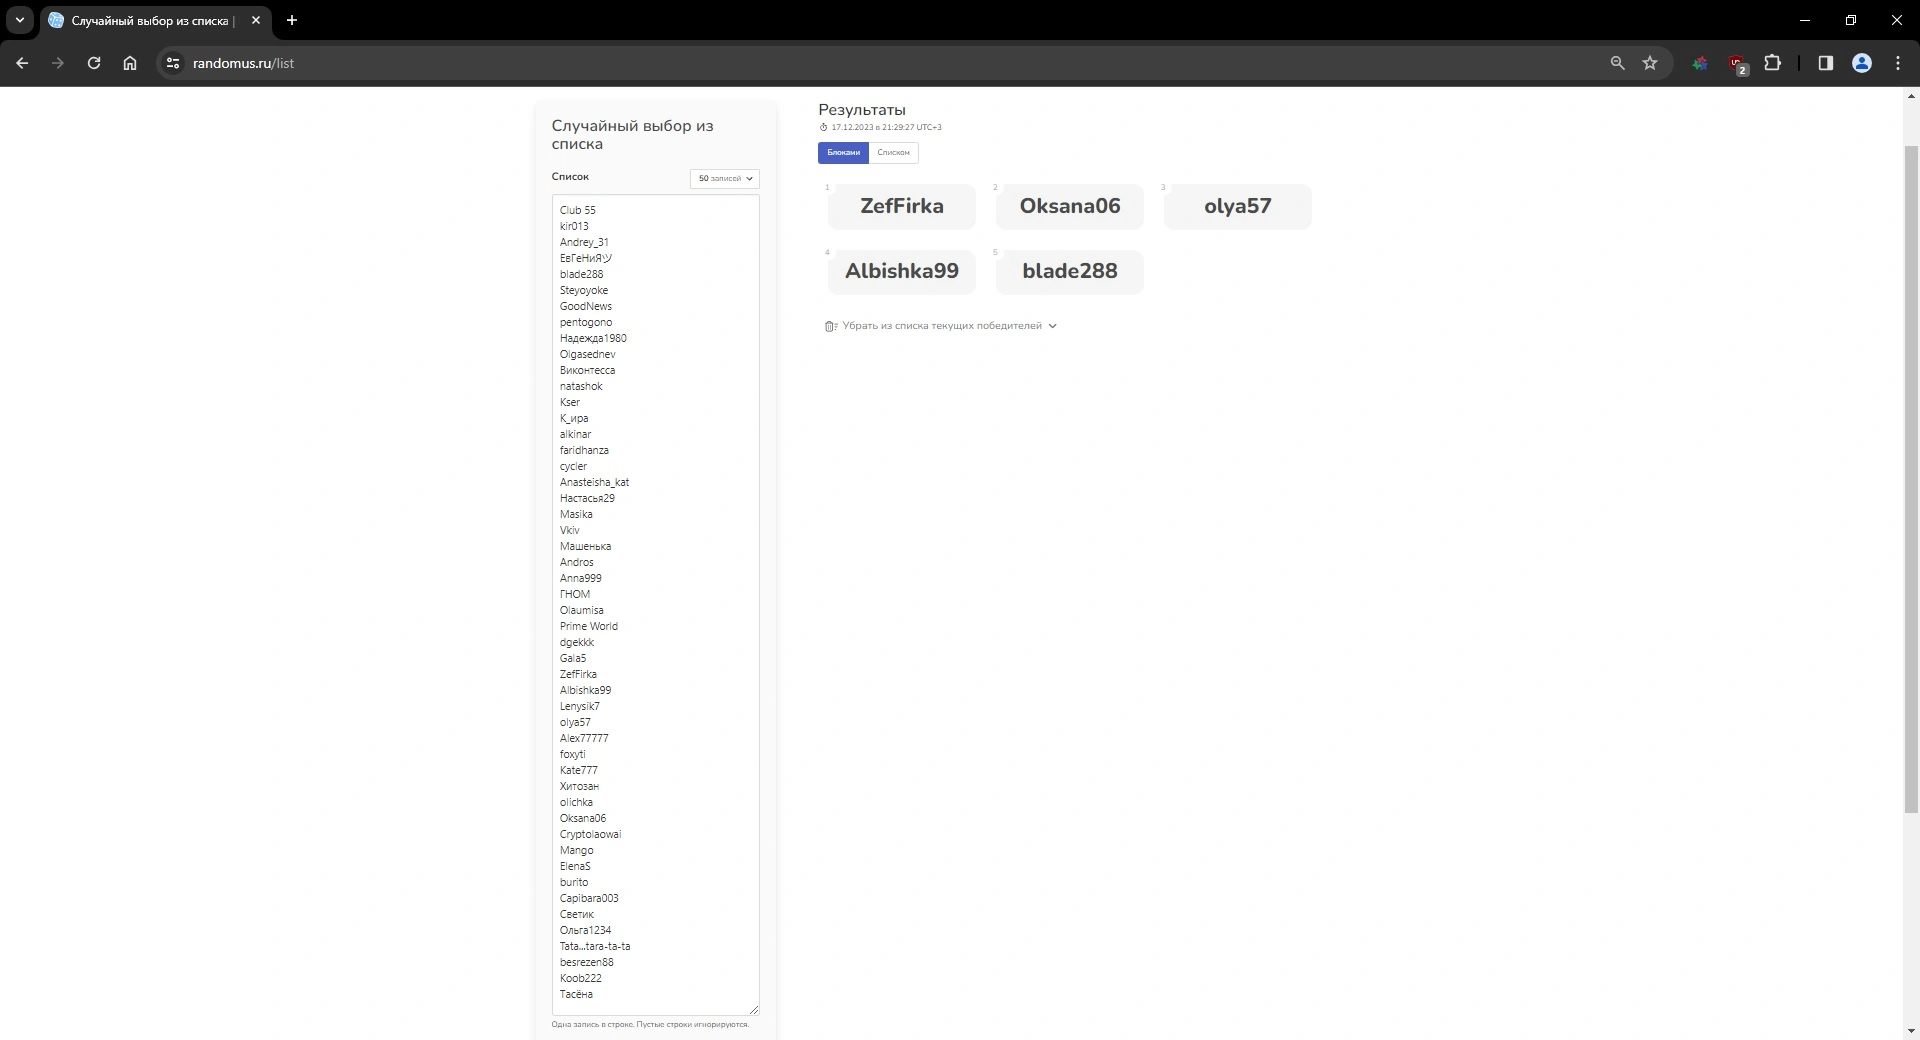Open the Extensions puzzle icon

click(x=1773, y=63)
